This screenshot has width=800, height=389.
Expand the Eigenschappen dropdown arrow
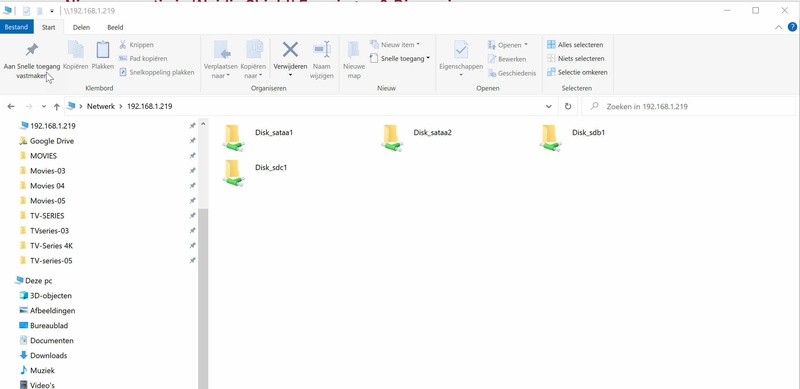click(x=461, y=75)
